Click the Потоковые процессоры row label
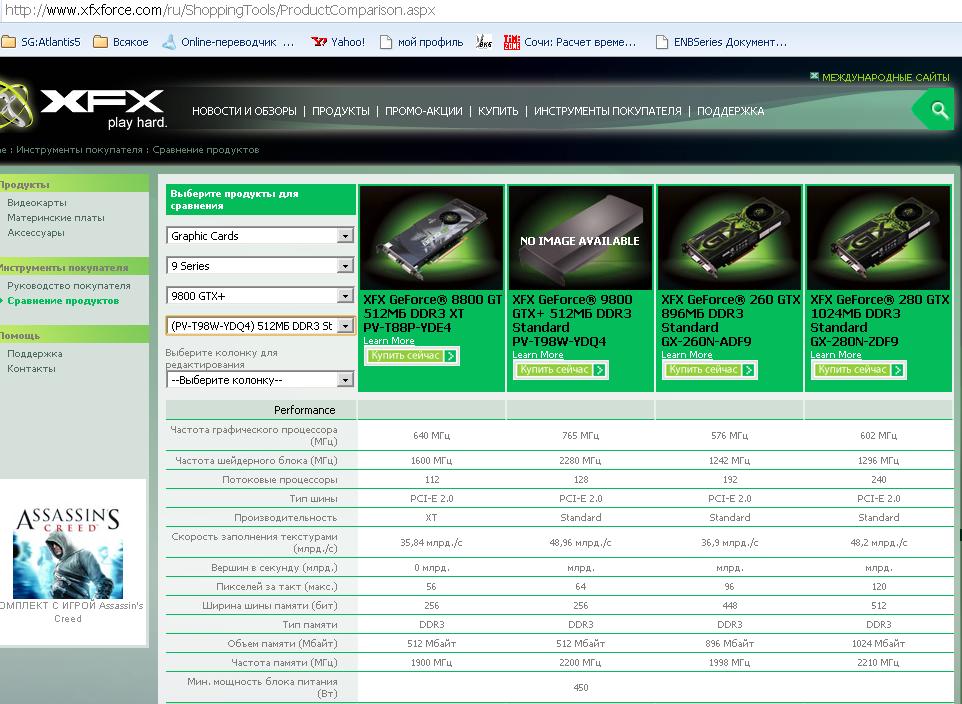 tap(279, 479)
